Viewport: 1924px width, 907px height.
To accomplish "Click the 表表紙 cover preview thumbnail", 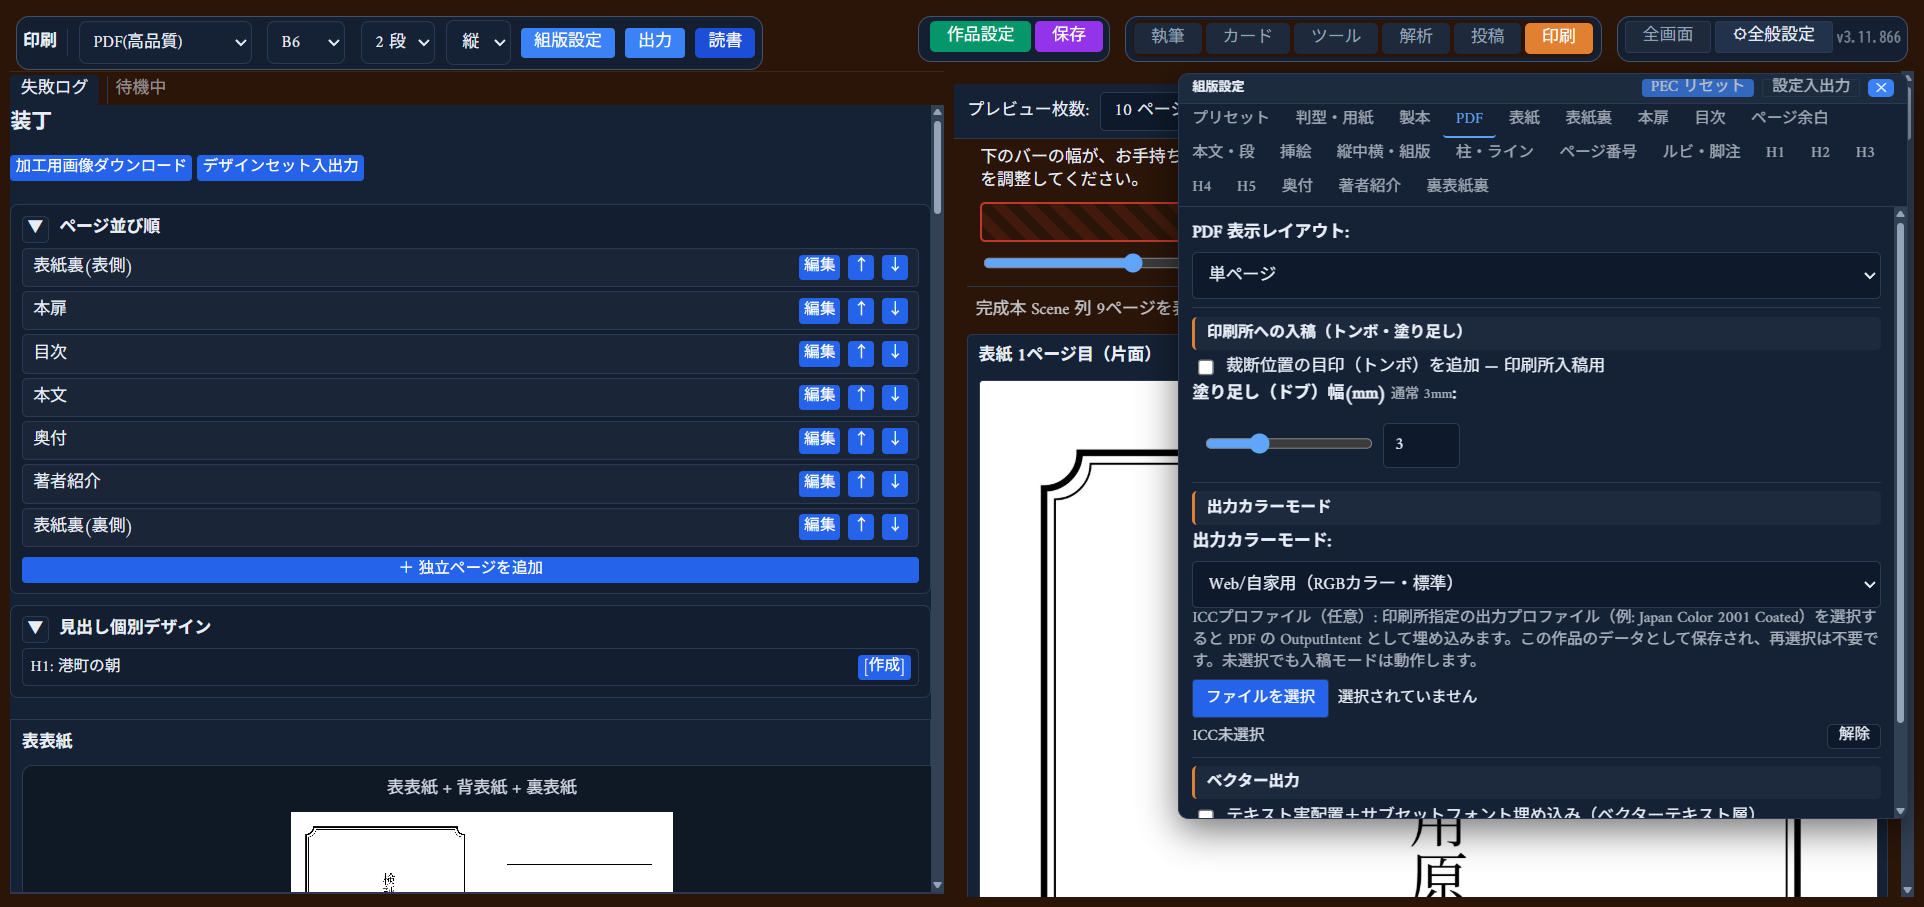I will coord(481,852).
